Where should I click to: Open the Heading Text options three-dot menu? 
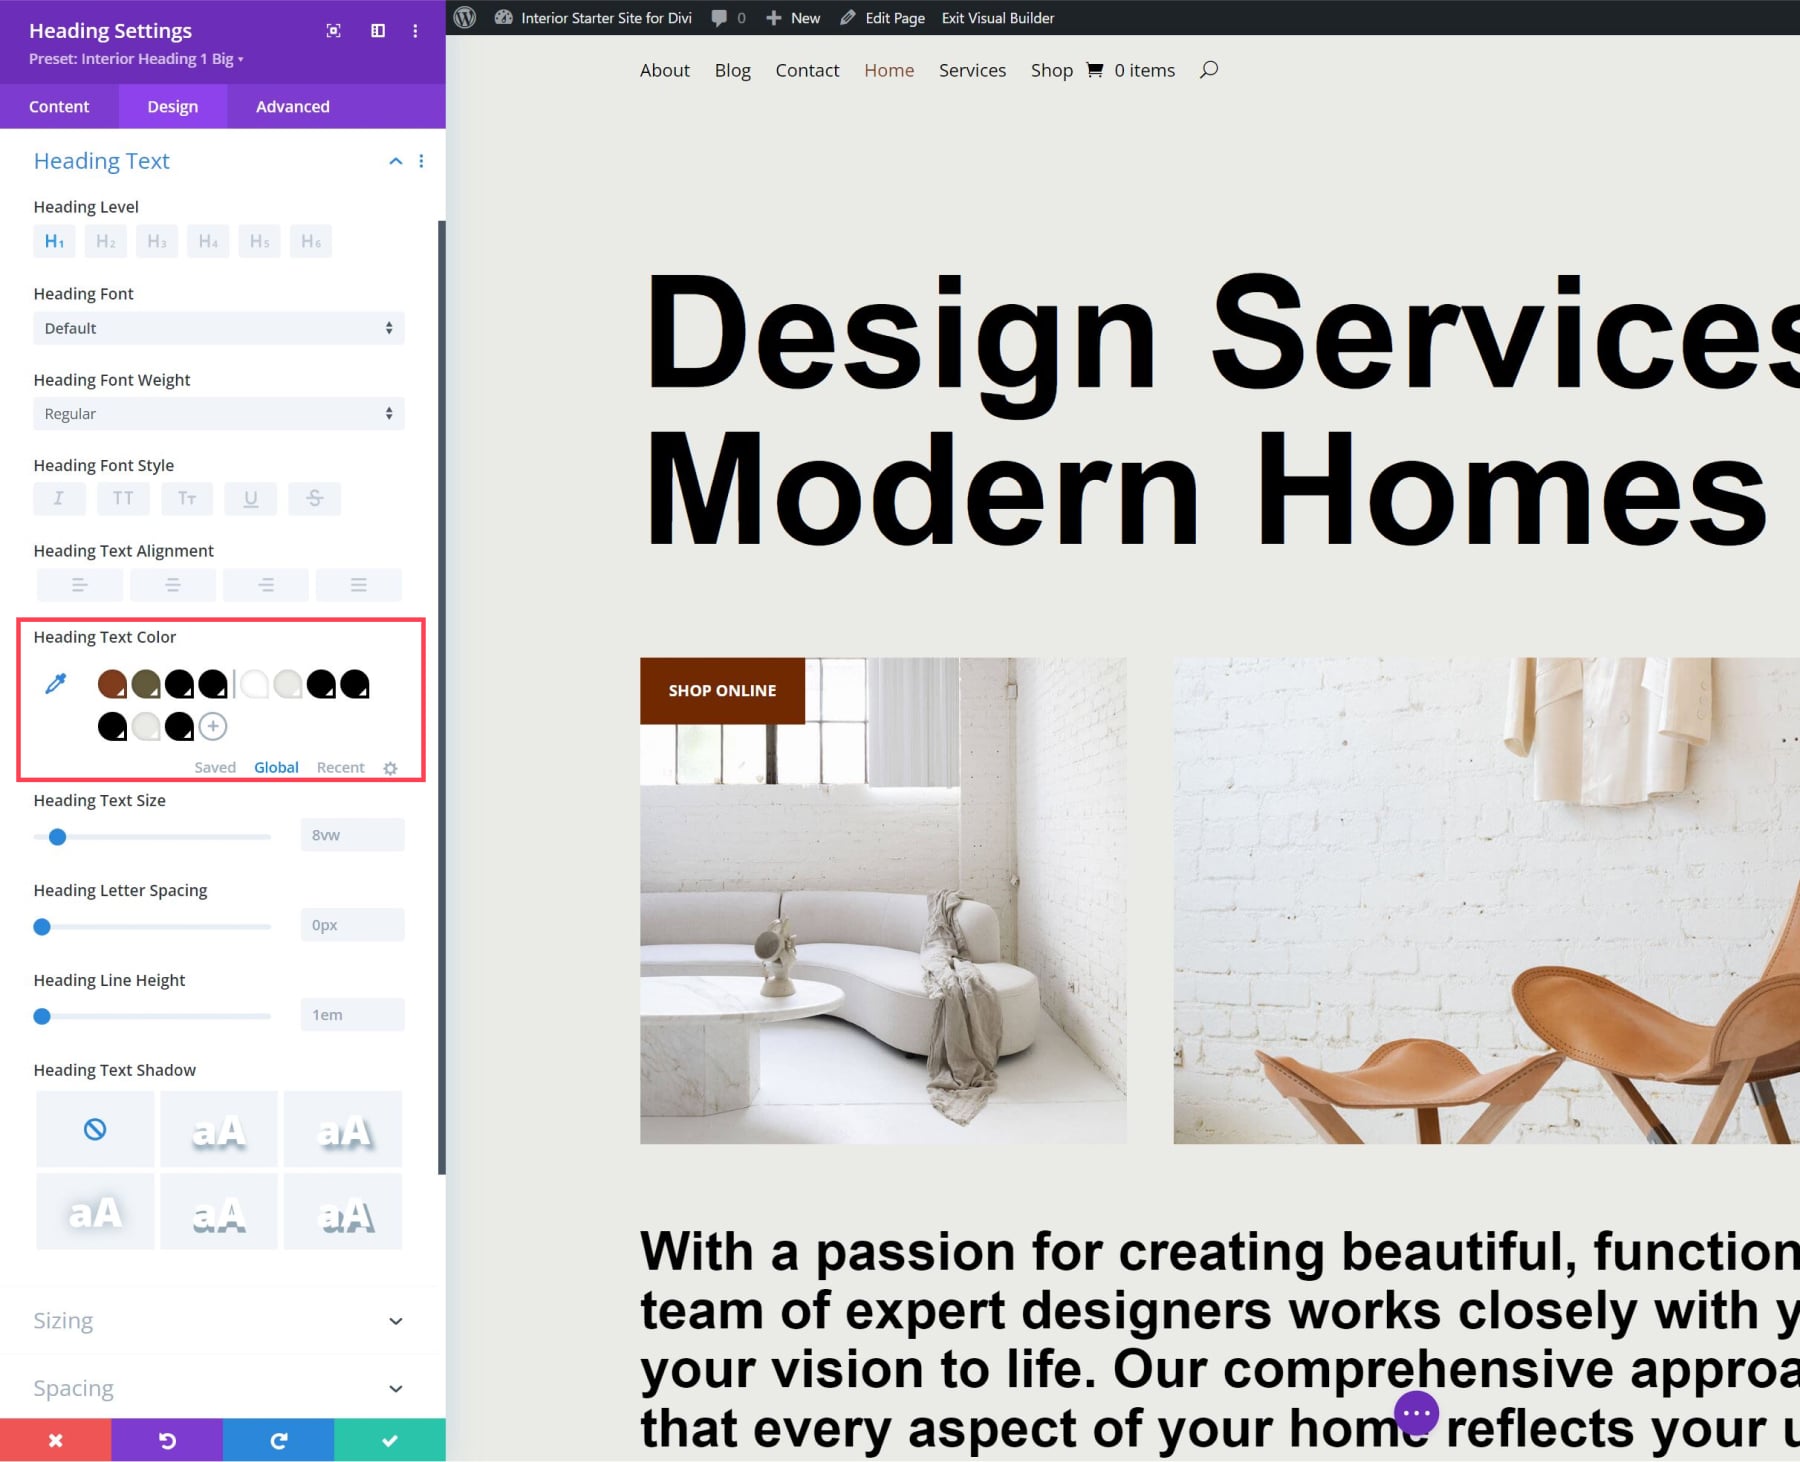(x=421, y=161)
